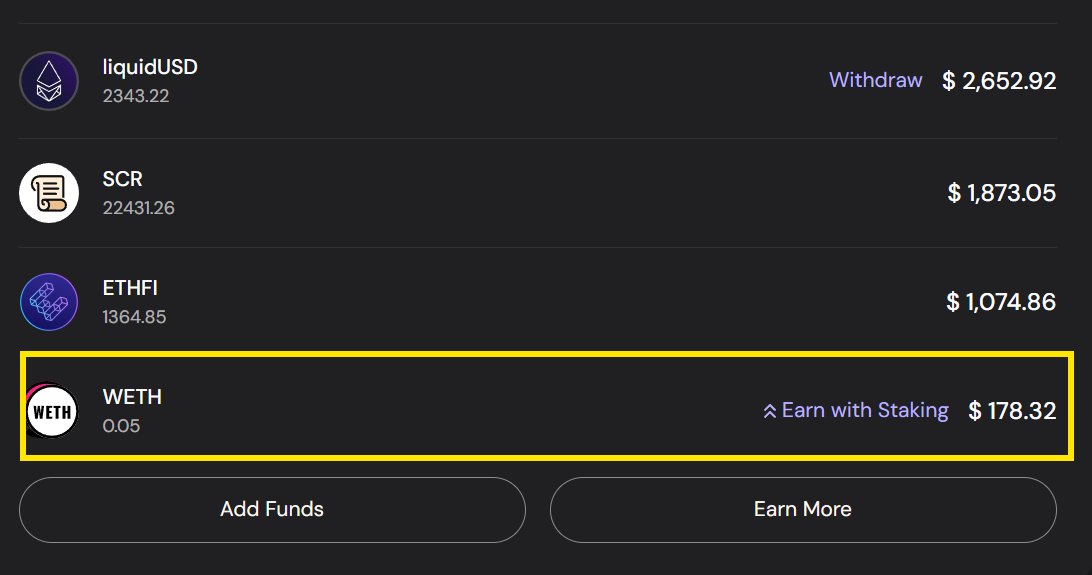Click the liquidUSD token icon
Viewport: 1092px width, 575px height.
coord(49,81)
